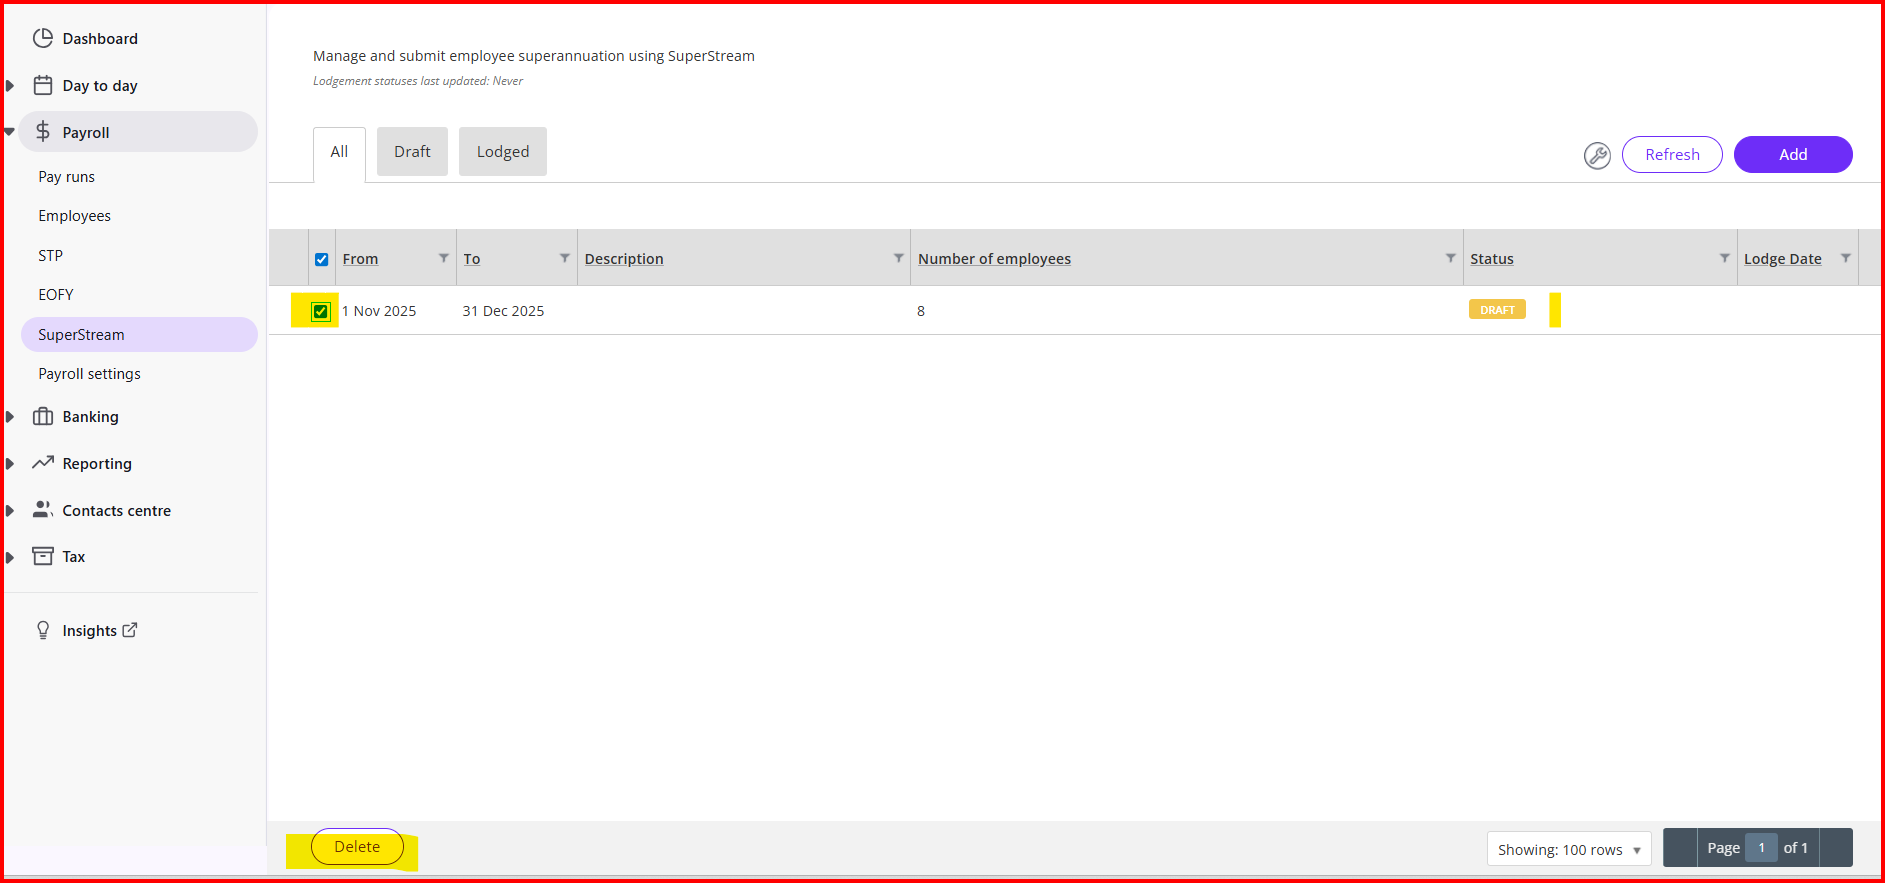This screenshot has height=883, width=1885.
Task: Click the employee count 8 cell
Action: 921,311
